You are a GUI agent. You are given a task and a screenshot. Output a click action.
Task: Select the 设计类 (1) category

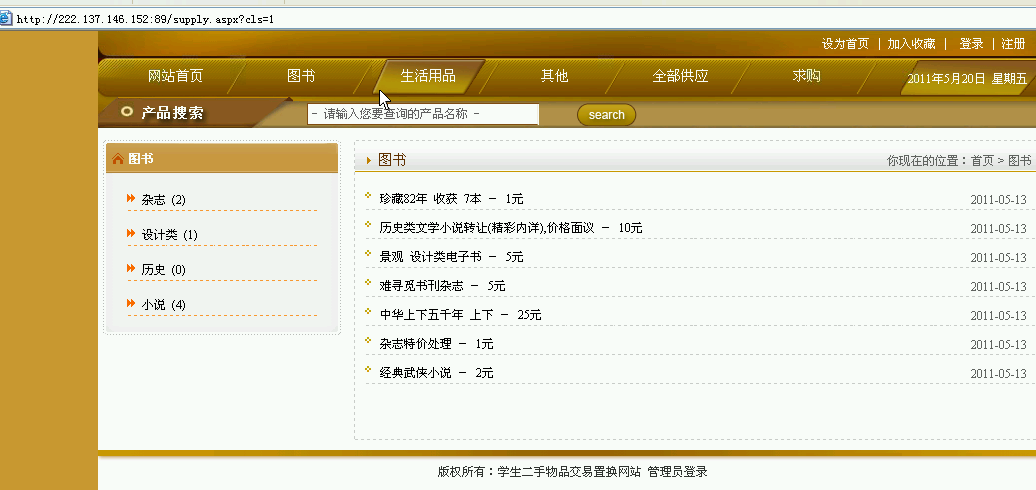[169, 234]
